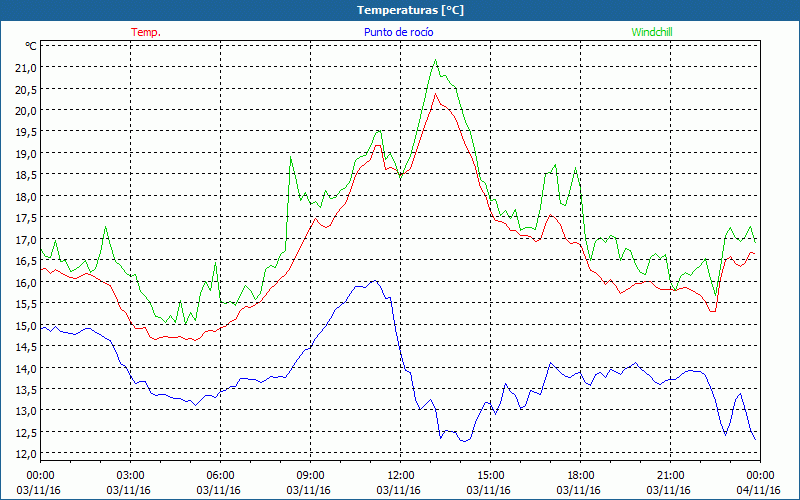Click the 18:00 time axis label
Screen dimensions: 800x500
581,476
